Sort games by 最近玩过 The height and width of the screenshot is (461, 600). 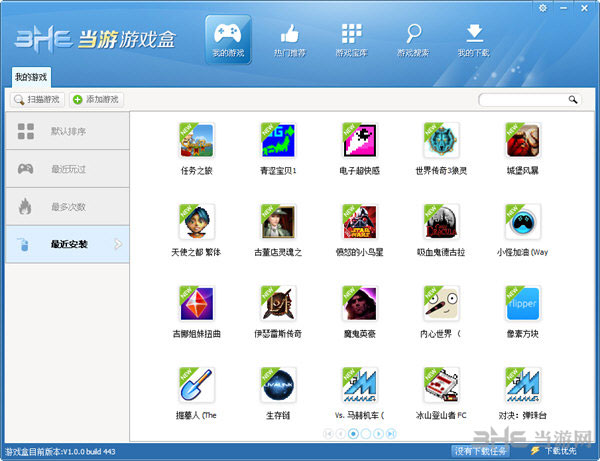click(x=66, y=169)
